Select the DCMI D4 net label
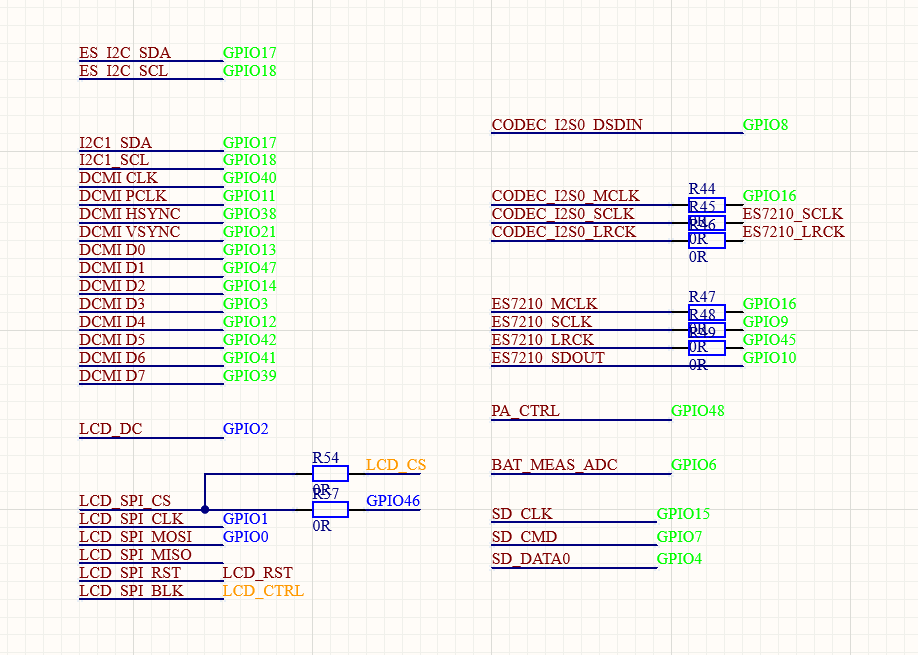Viewport: 918px width, 655px height. (112, 322)
